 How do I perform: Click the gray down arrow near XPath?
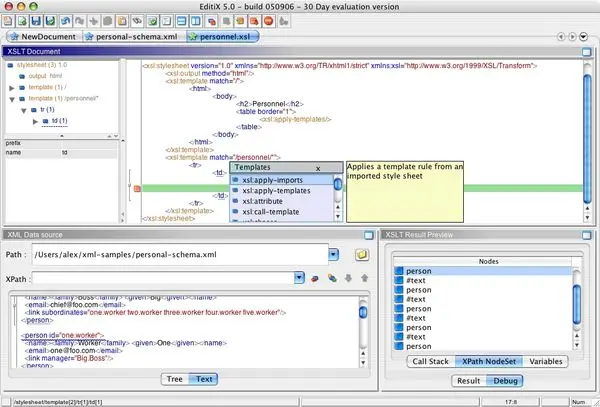tap(348, 278)
